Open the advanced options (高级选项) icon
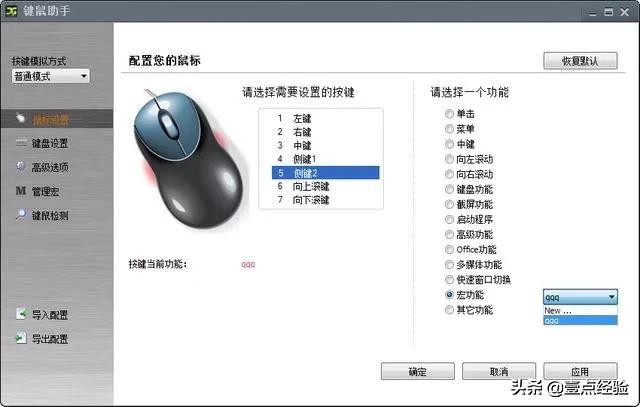640x407 pixels. [21, 167]
